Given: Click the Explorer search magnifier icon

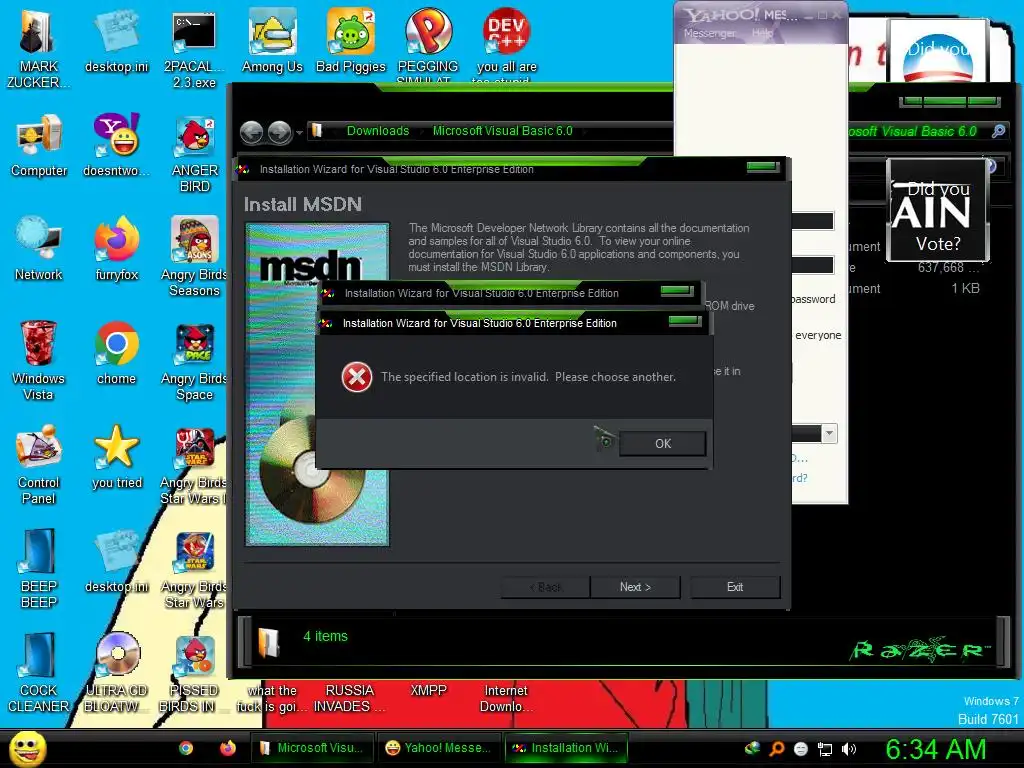Looking at the screenshot, I should click(x=998, y=131).
